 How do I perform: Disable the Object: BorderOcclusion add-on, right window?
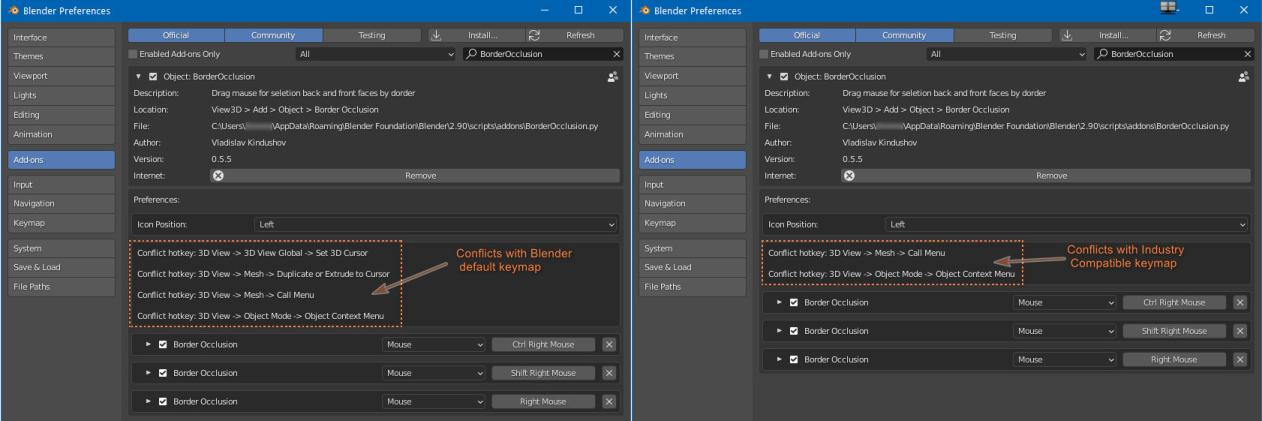point(784,76)
